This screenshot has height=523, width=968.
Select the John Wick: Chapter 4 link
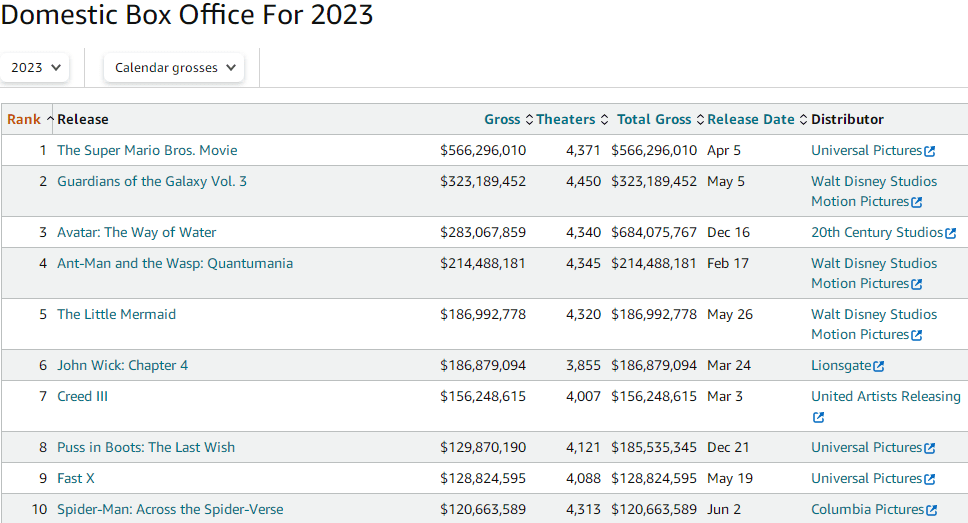(122, 366)
